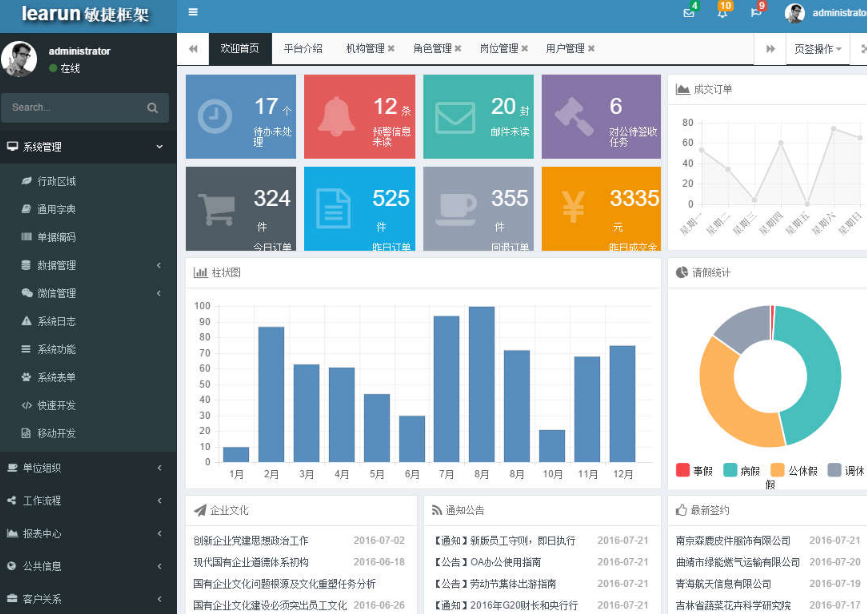
Task: Click the hamburger menu toggle icon
Action: coord(193,13)
